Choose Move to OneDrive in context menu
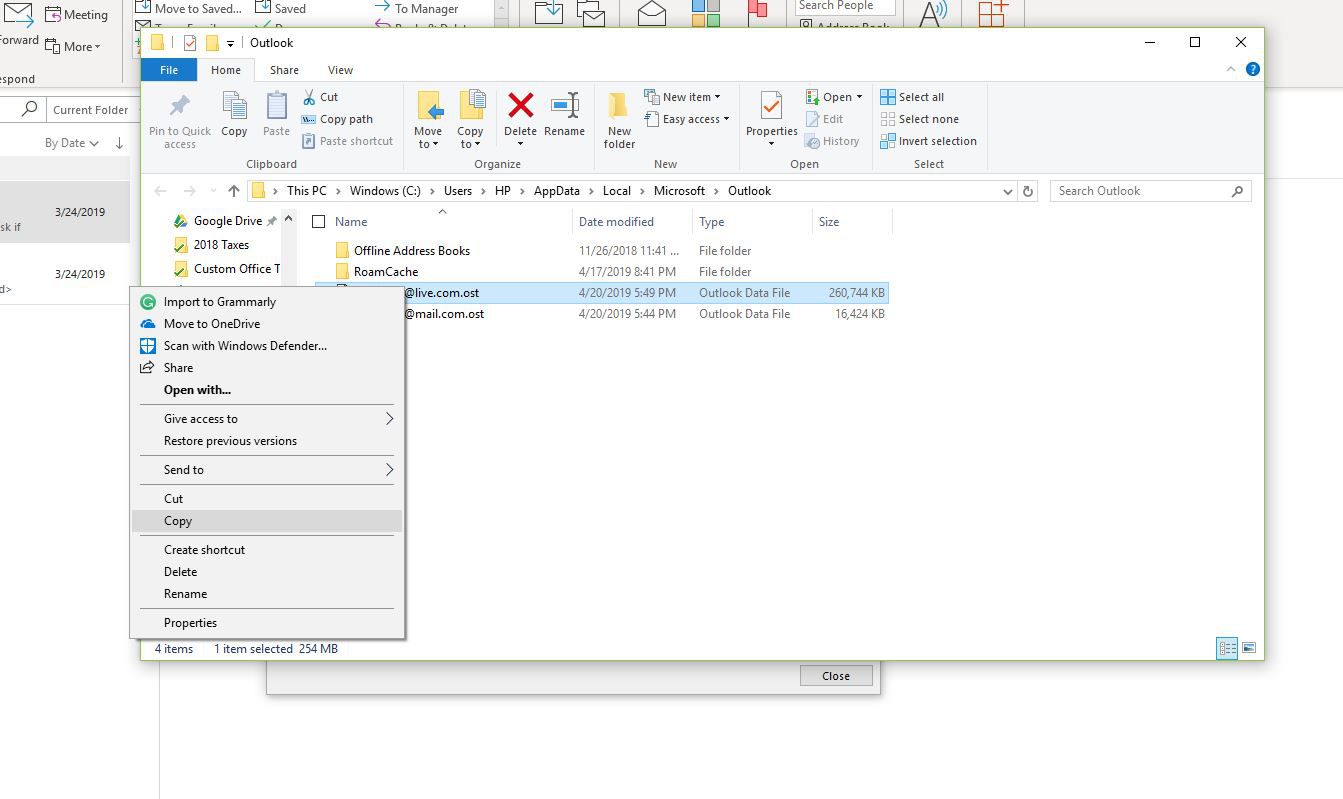This screenshot has width=1343, height=799. coord(267,324)
